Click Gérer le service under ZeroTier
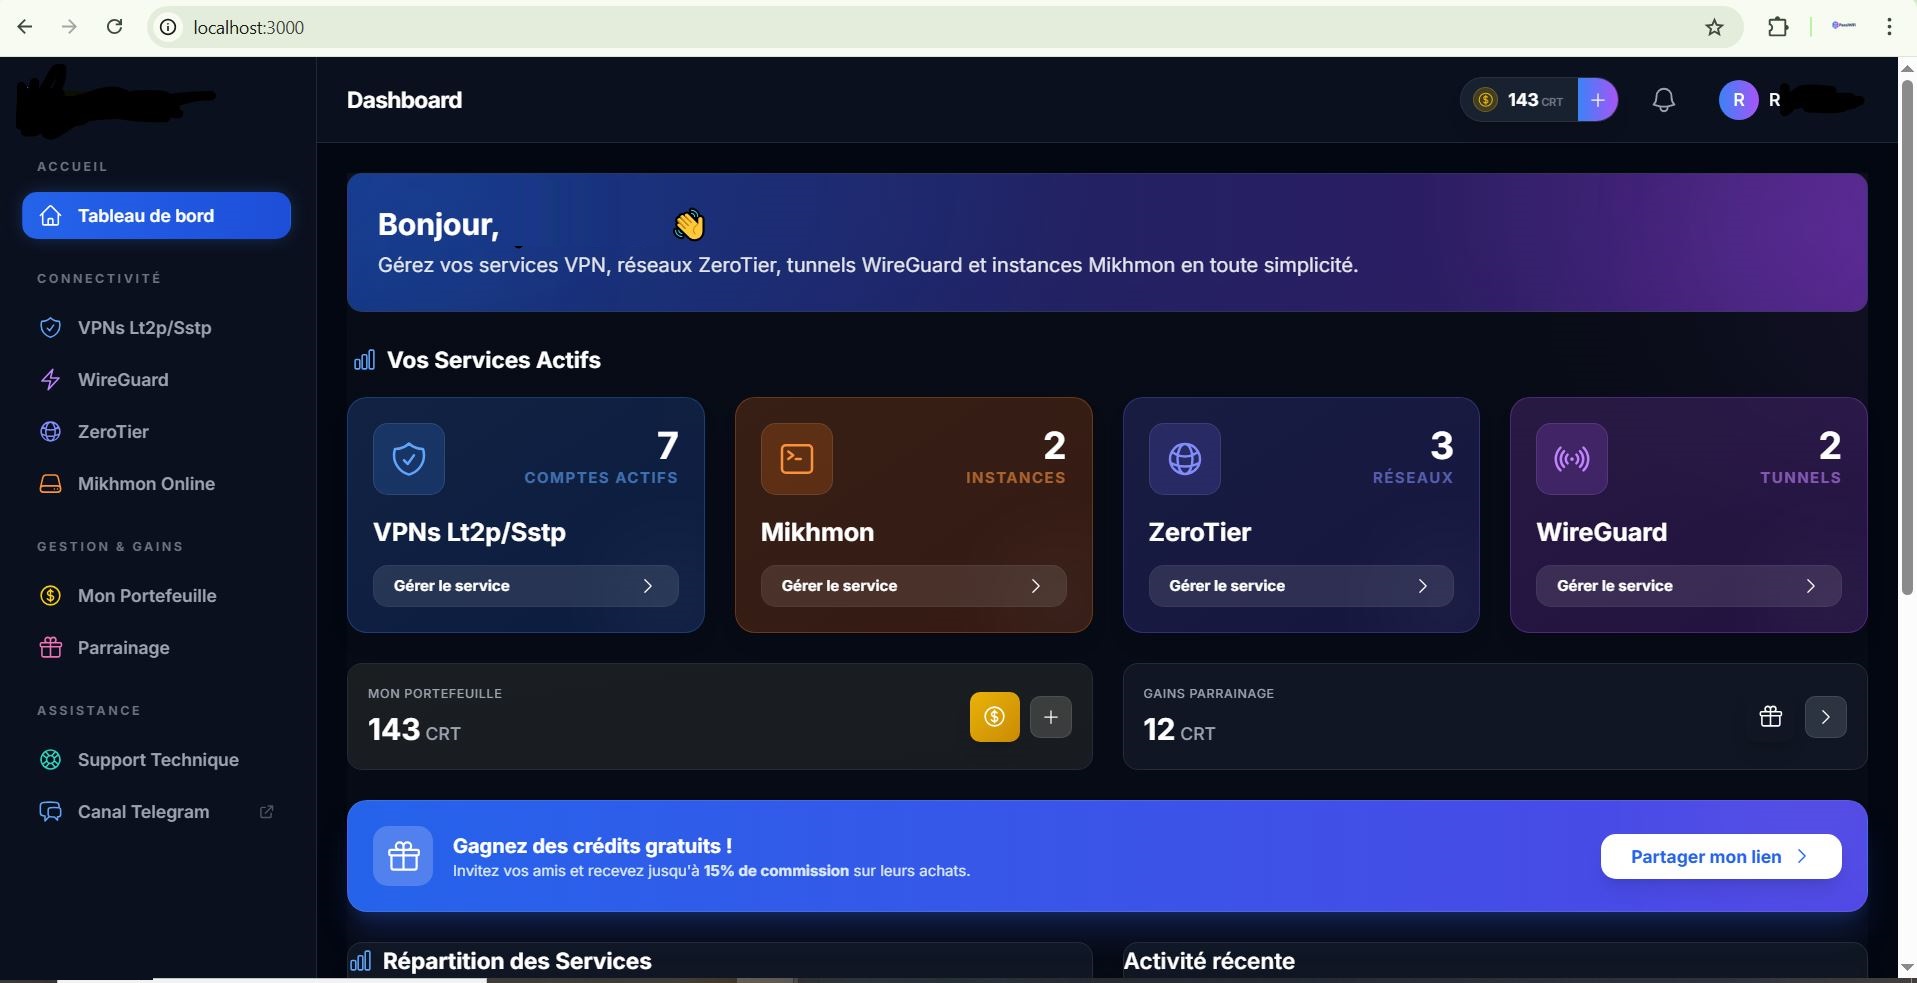 click(x=1301, y=586)
